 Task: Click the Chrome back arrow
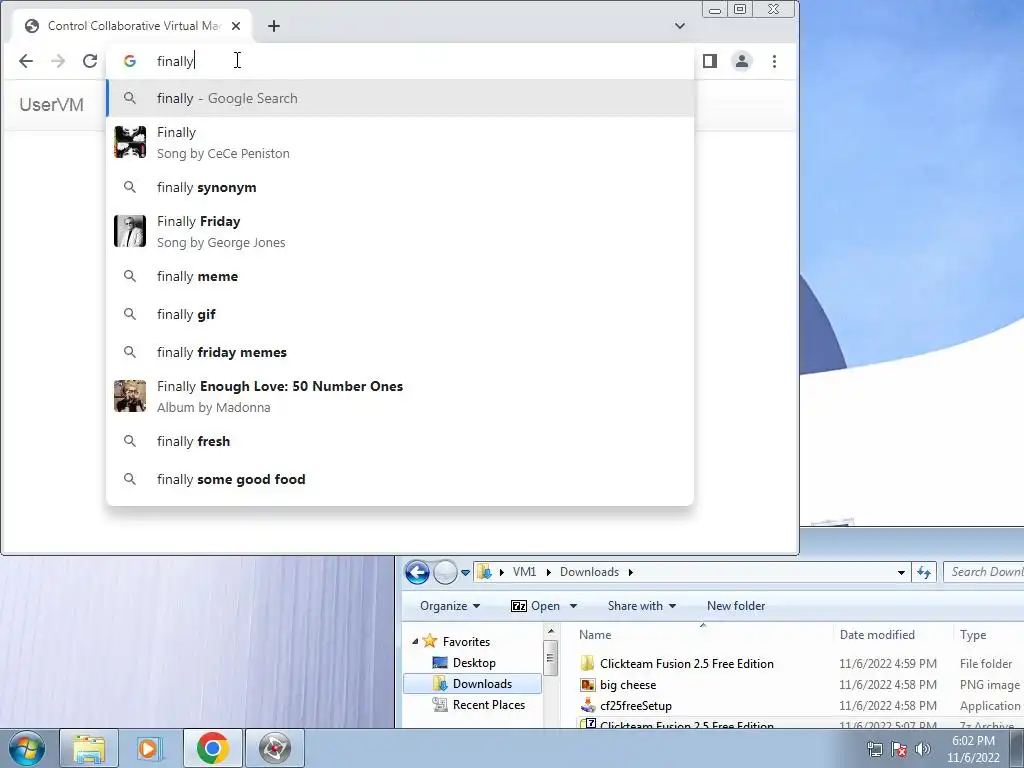(x=25, y=61)
